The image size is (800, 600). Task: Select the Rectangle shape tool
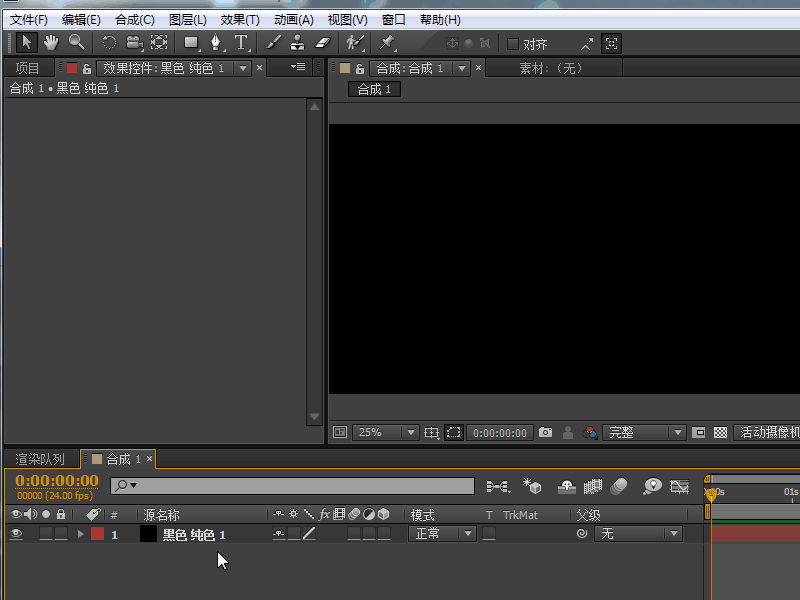pyautogui.click(x=191, y=42)
